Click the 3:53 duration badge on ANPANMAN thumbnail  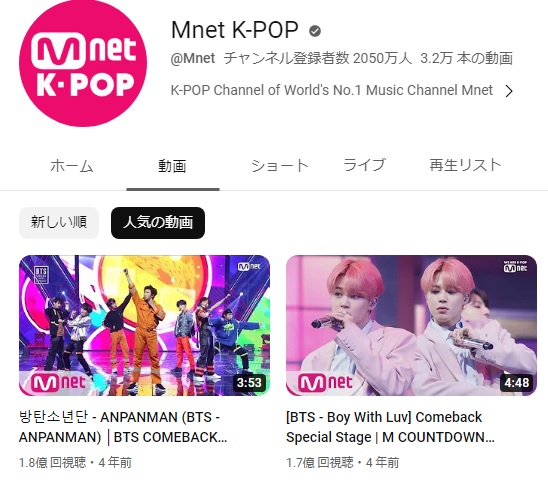point(249,383)
